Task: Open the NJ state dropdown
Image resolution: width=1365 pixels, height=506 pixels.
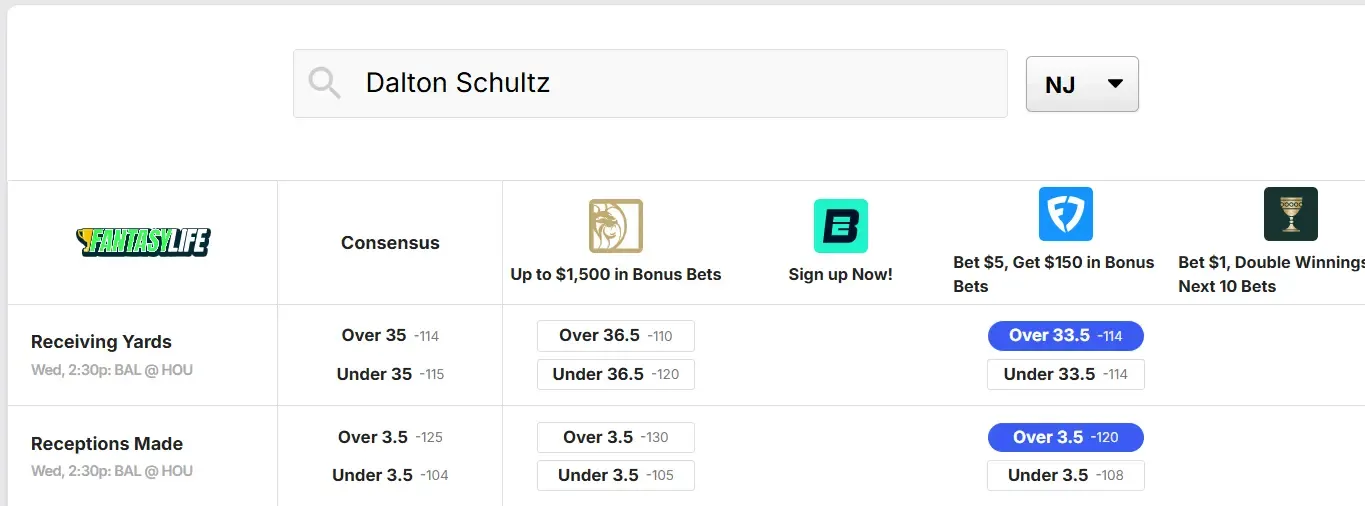Action: 1082,84
